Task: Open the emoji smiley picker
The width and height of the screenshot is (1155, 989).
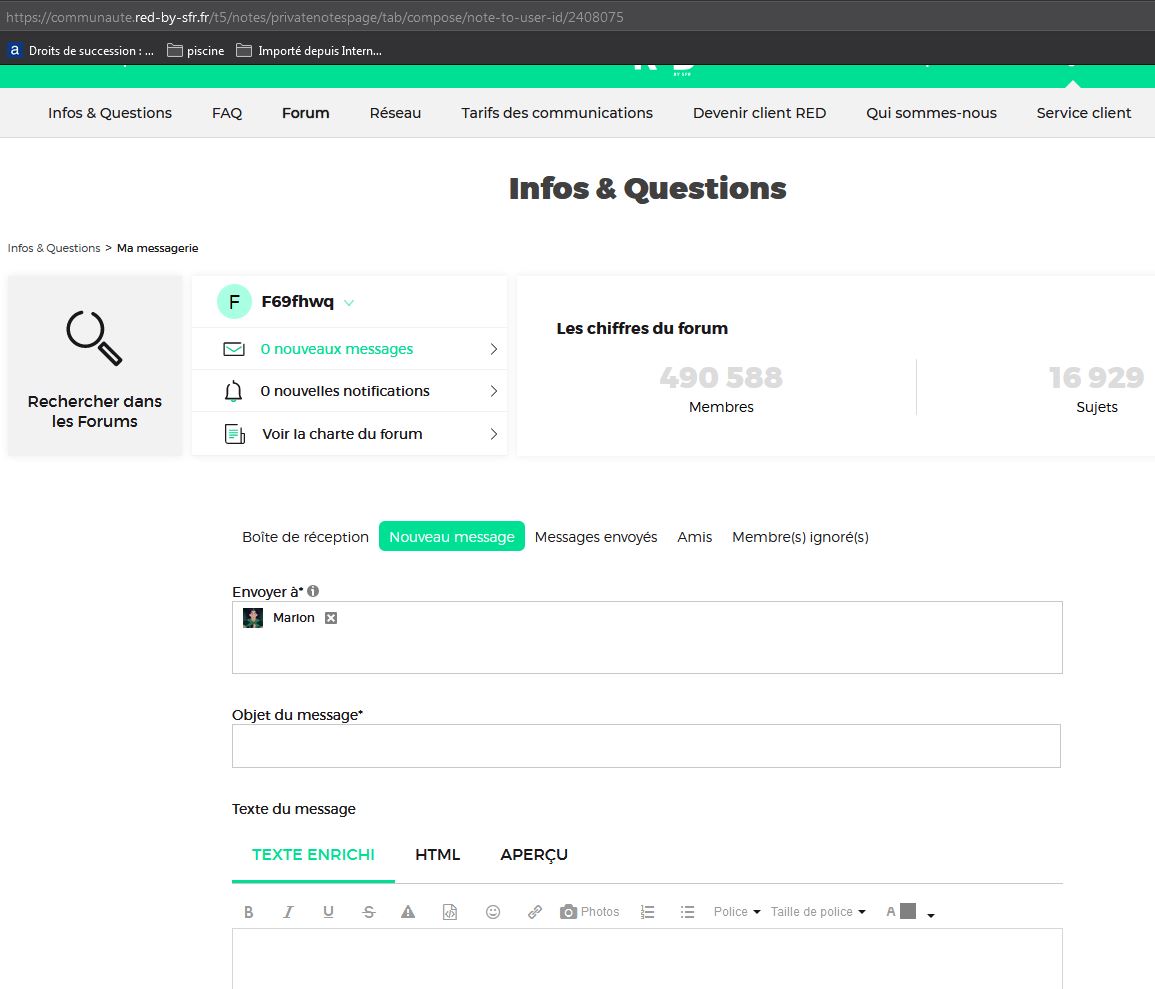Action: (x=493, y=912)
